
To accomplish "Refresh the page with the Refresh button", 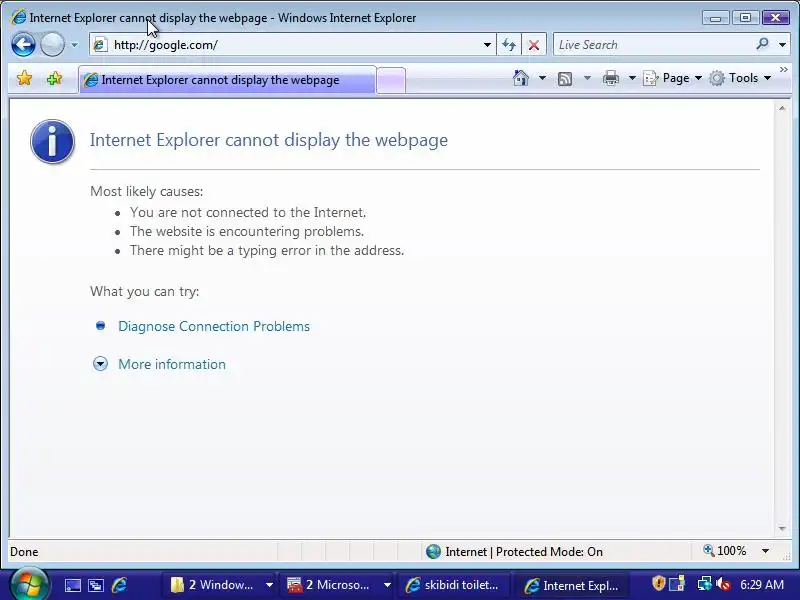I will (x=509, y=45).
